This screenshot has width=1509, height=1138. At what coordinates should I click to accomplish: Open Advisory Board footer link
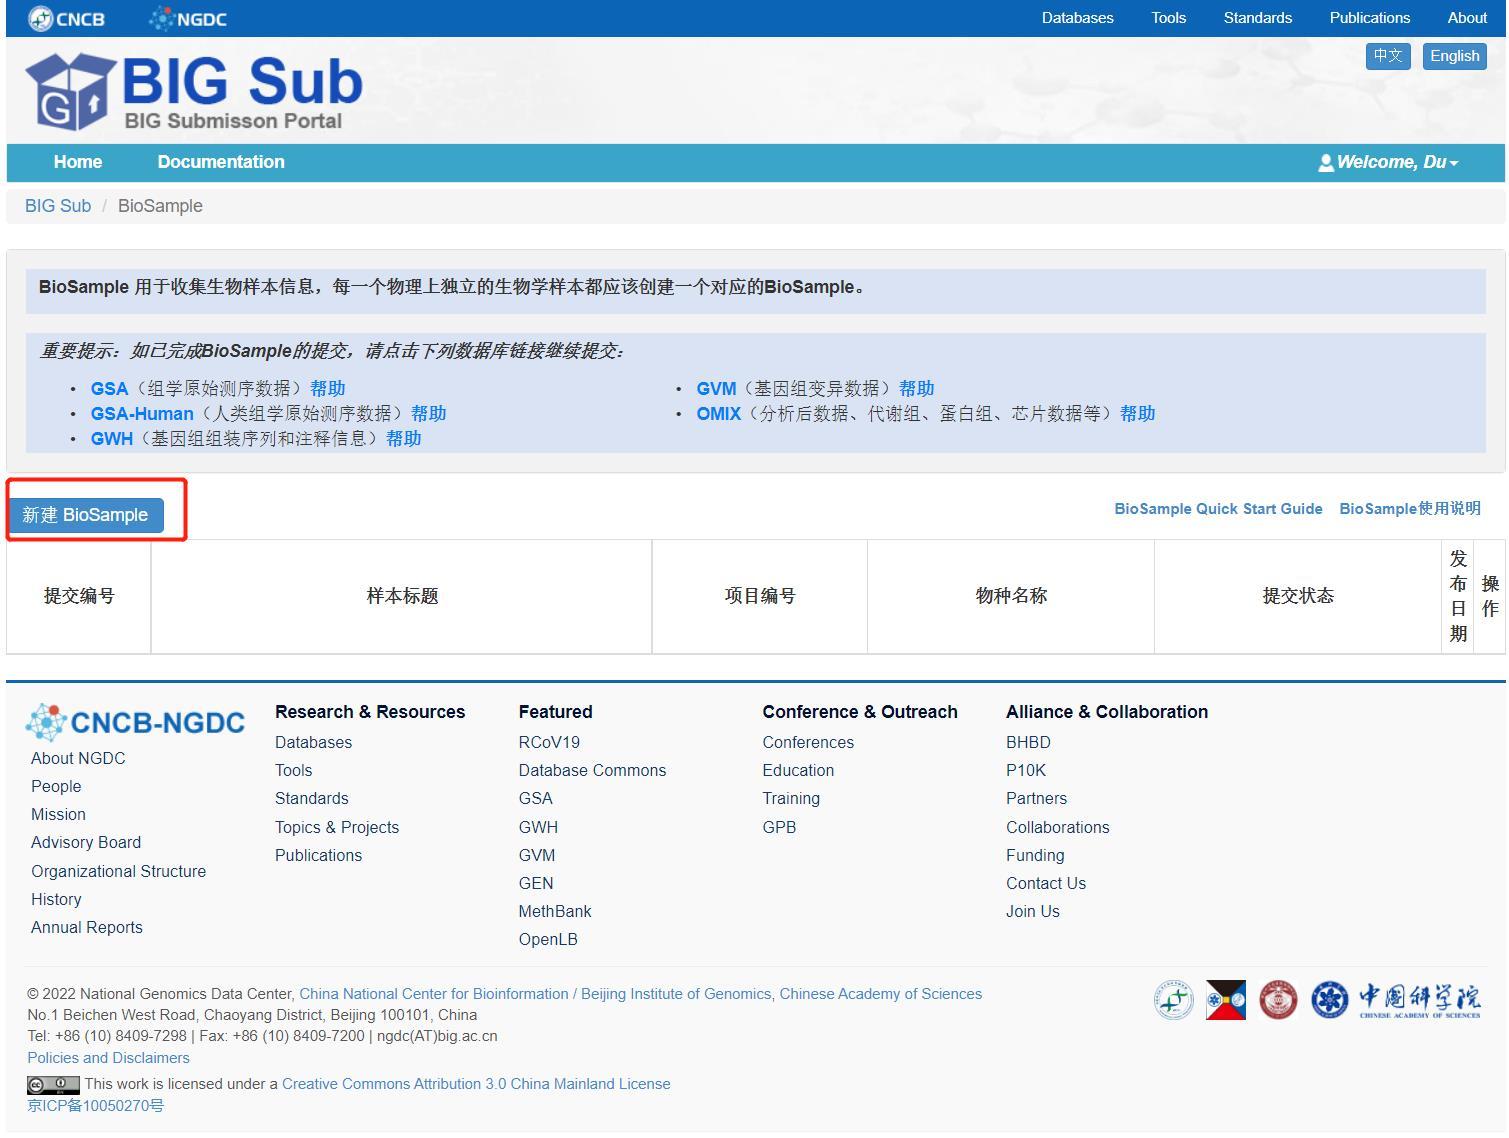(86, 842)
